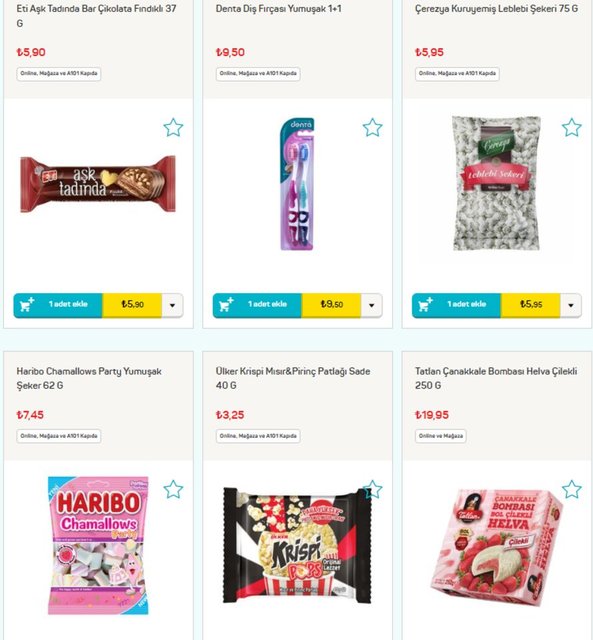This screenshot has width=593, height=640.
Task: Star the Haribo Chamallows Party product
Action: (173, 489)
